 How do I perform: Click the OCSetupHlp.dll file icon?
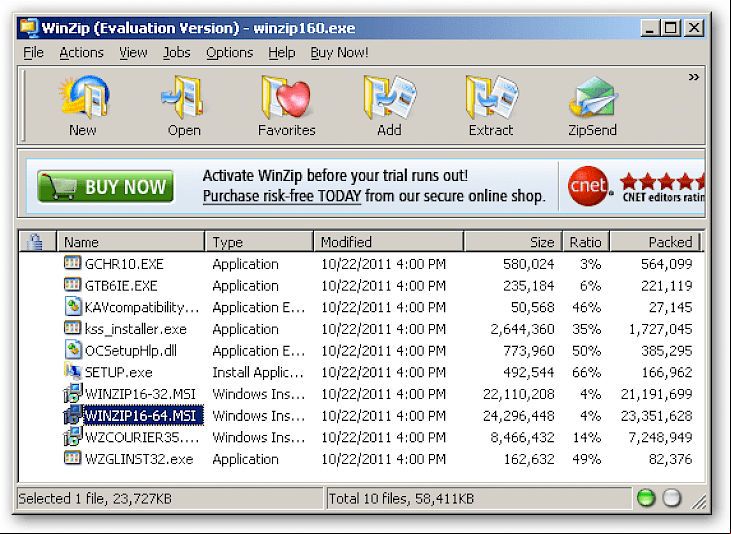pyautogui.click(x=73, y=350)
